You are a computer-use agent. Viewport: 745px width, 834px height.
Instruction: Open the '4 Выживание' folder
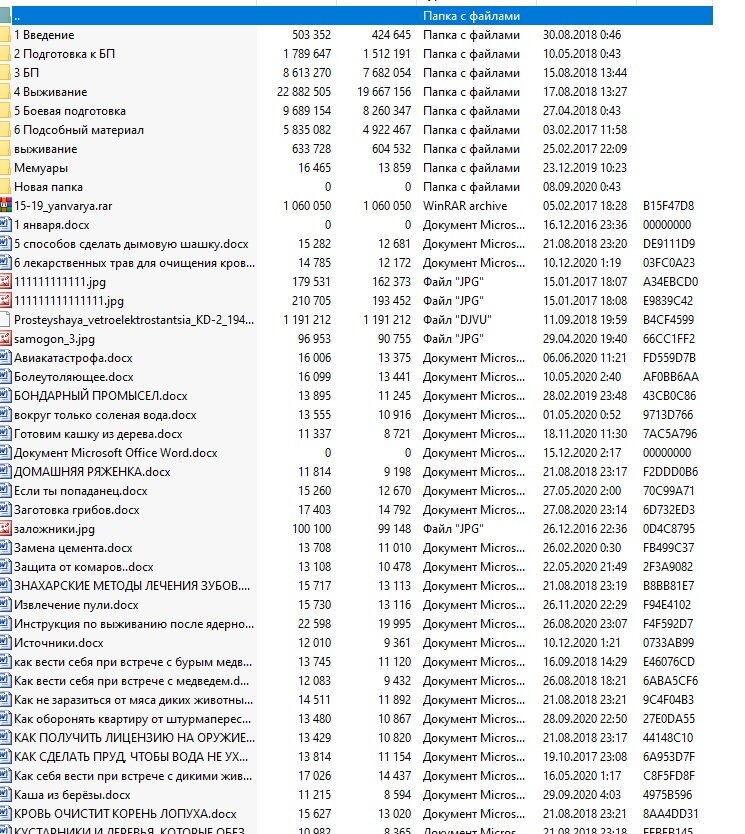click(51, 92)
